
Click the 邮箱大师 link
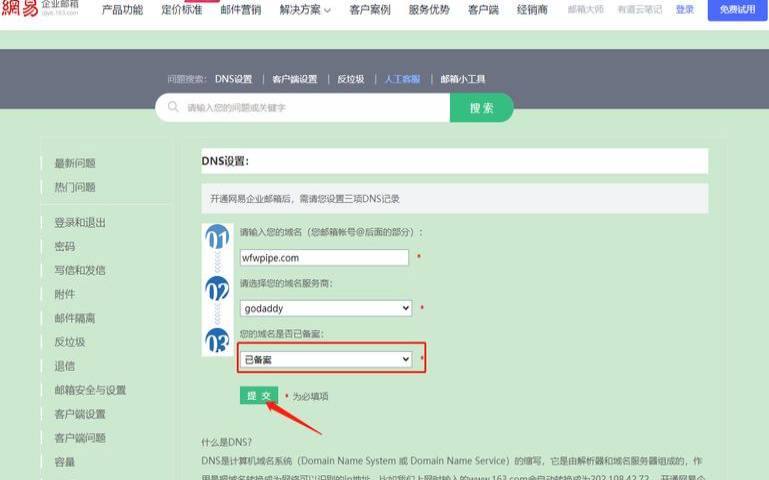[586, 9]
